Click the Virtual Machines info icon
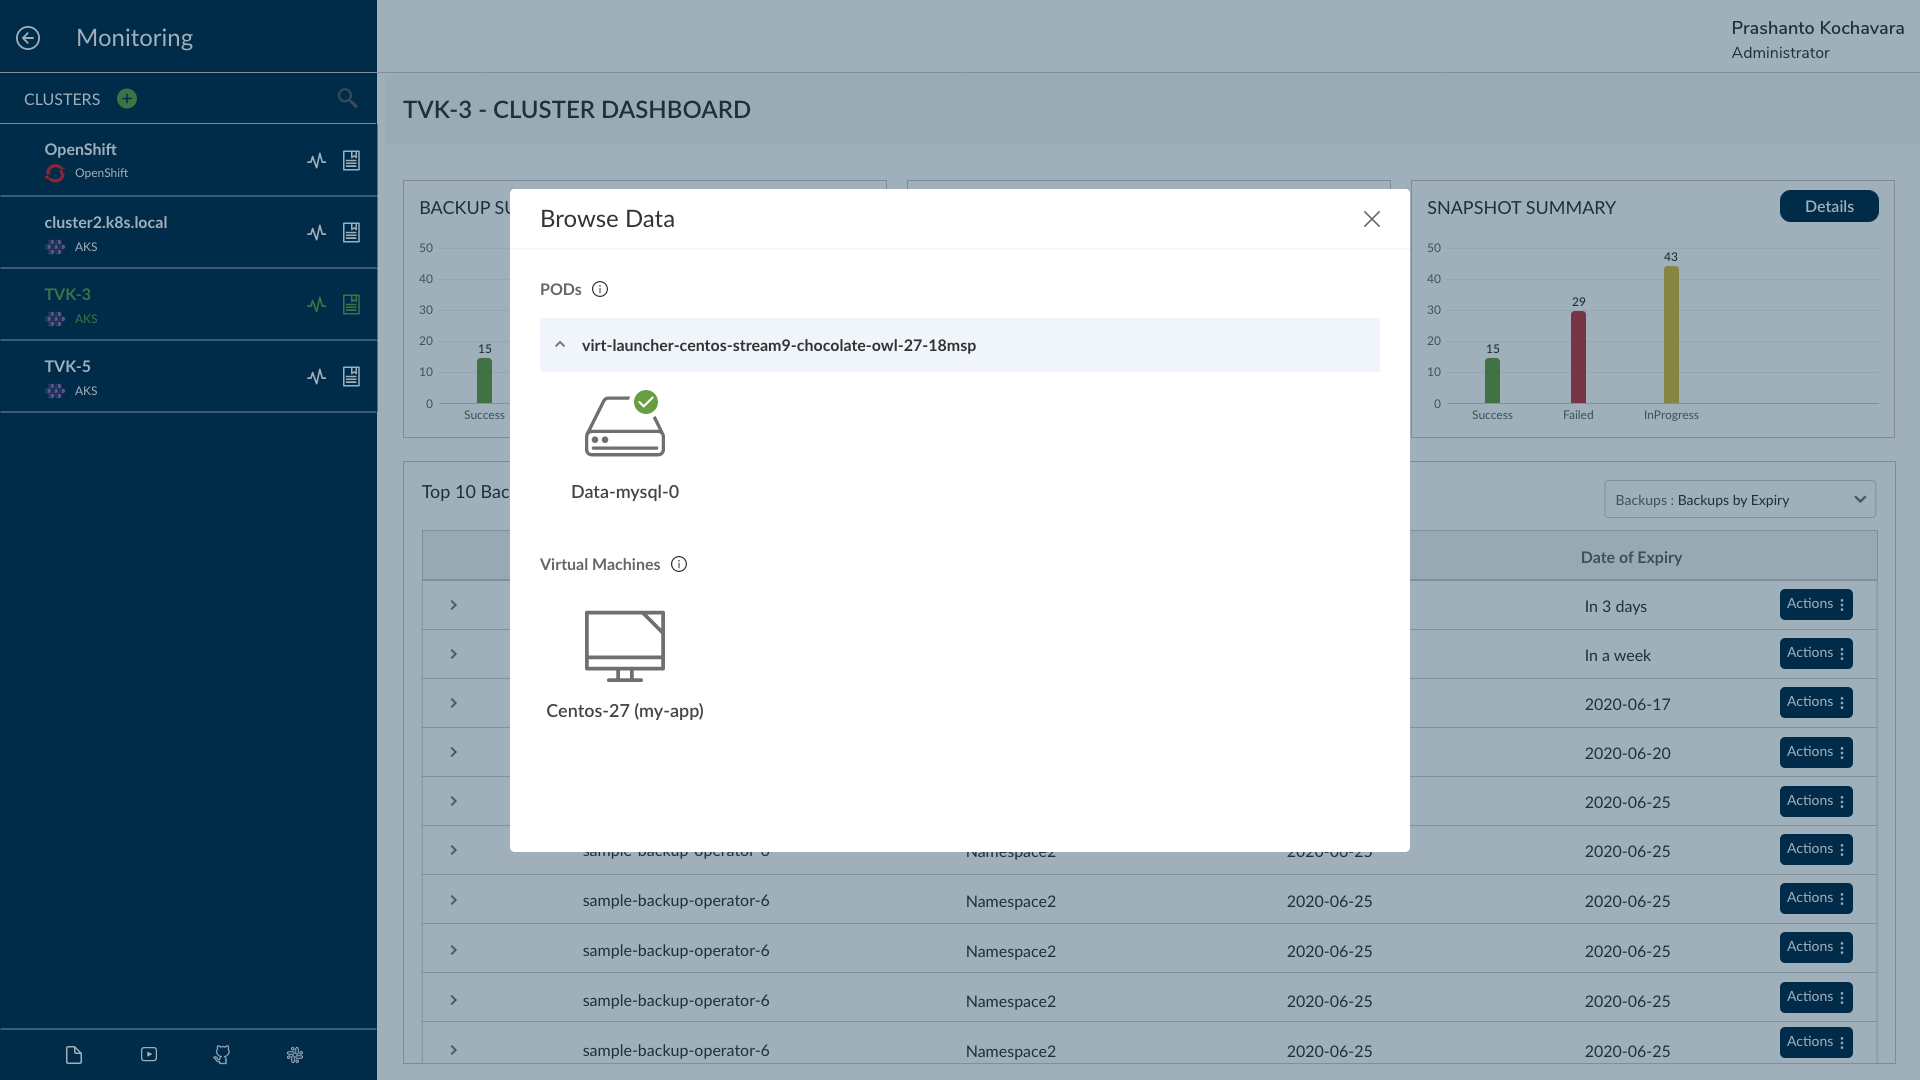The image size is (1920, 1080). [x=679, y=565]
